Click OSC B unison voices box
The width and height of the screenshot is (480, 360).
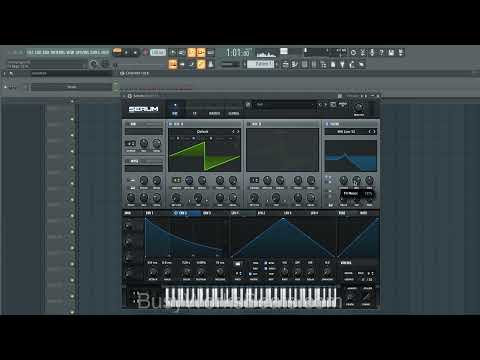point(254,180)
